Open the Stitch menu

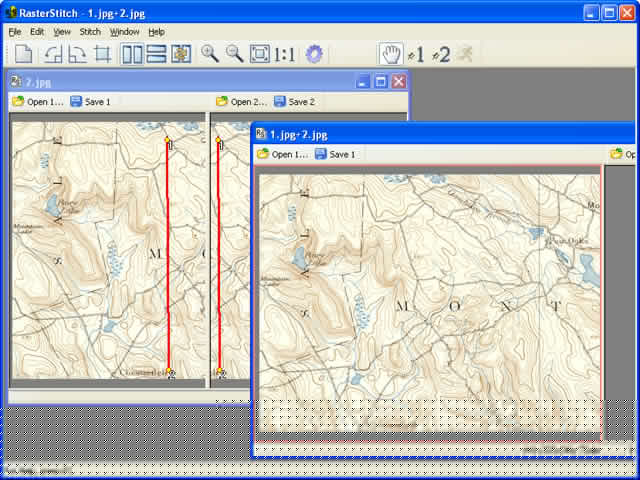tap(90, 32)
